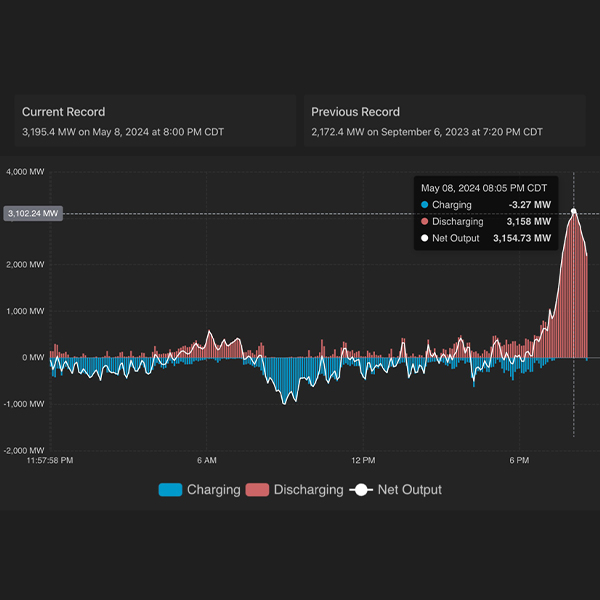Click the blue Charging dot in tooltip
This screenshot has width=600, height=600.
pyautogui.click(x=424, y=205)
